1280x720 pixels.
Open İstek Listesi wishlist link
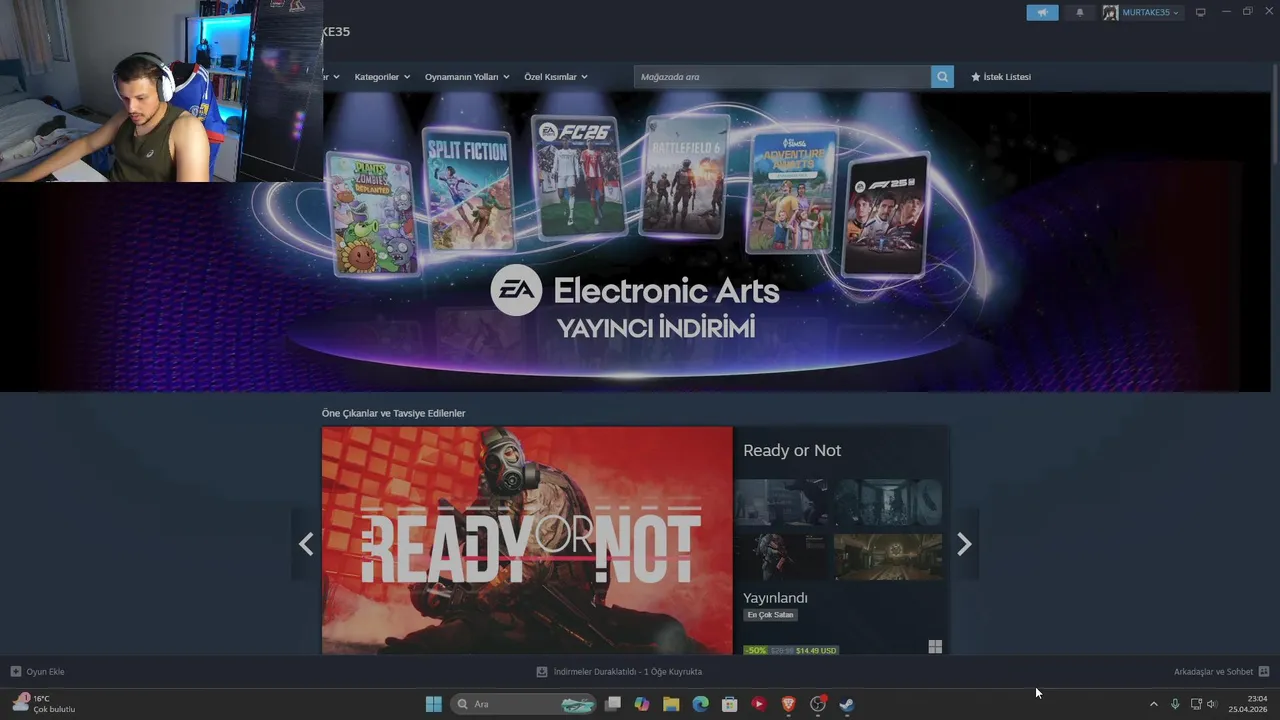tap(1001, 77)
